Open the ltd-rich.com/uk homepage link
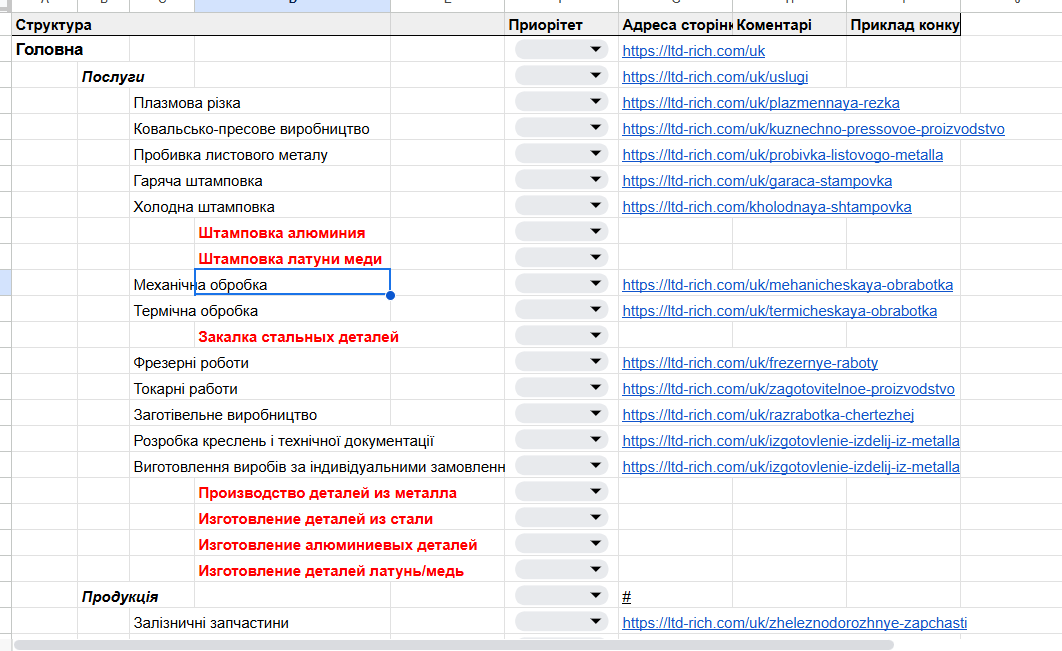This screenshot has height=651, width=1062. [x=694, y=51]
